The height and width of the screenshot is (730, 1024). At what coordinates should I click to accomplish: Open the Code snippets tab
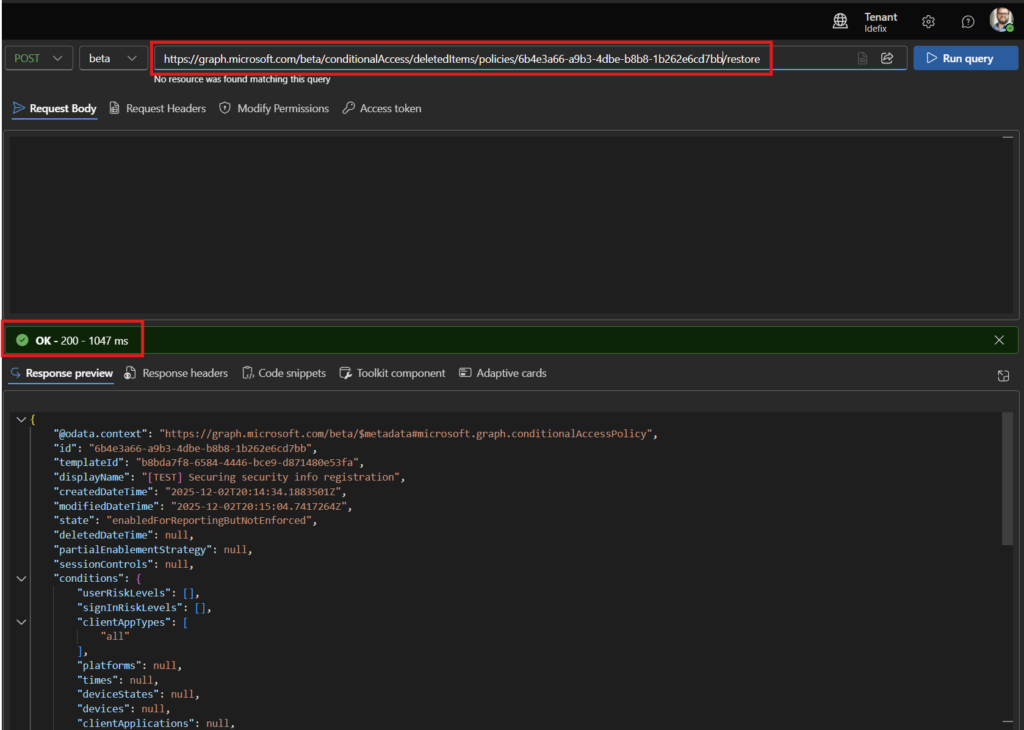click(284, 373)
